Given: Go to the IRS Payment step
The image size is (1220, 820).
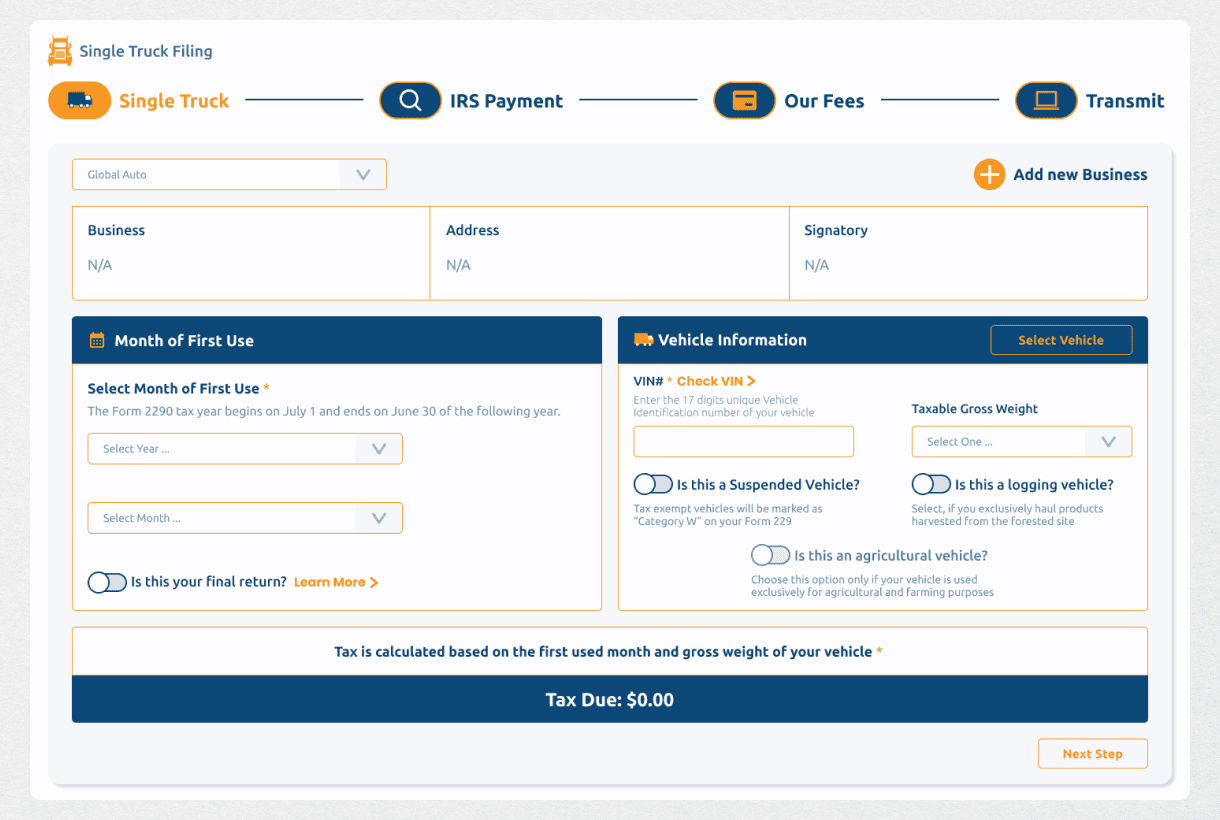Looking at the screenshot, I should point(506,101).
